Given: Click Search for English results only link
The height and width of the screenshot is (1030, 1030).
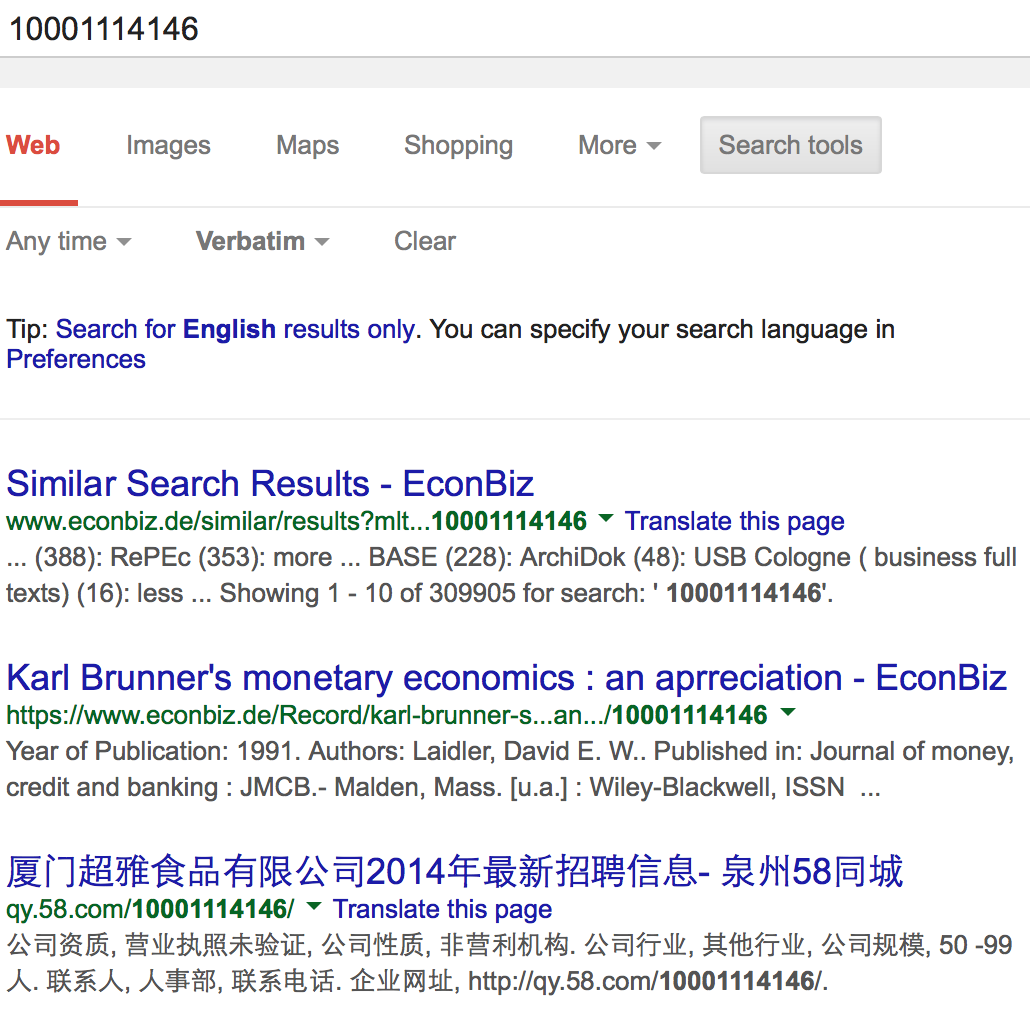Looking at the screenshot, I should point(235,330).
